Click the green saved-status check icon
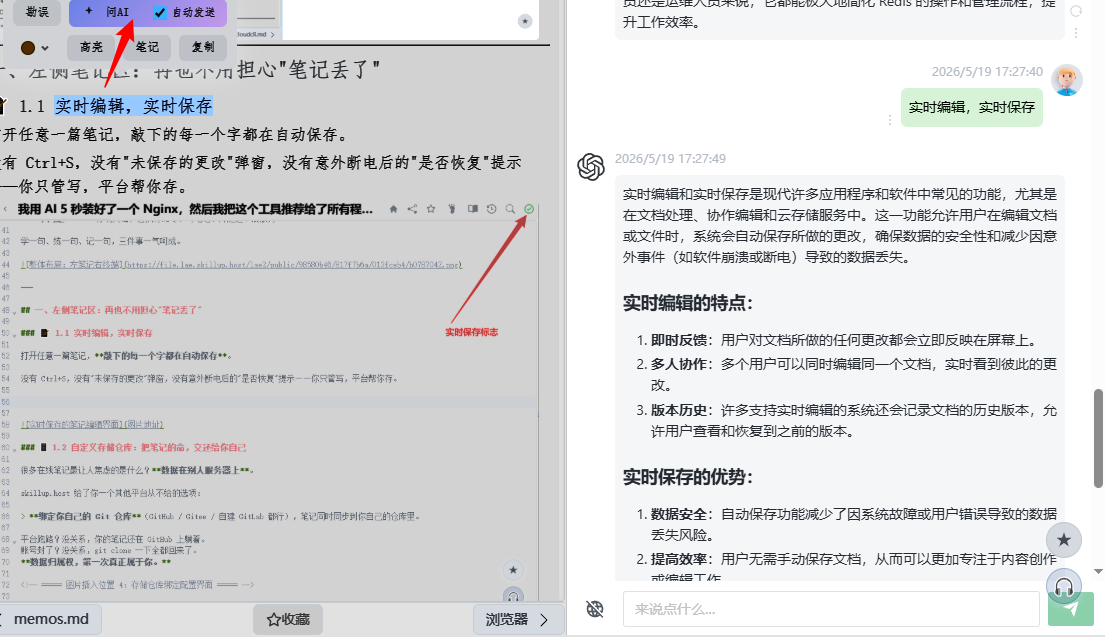This screenshot has width=1105, height=637. tap(529, 209)
